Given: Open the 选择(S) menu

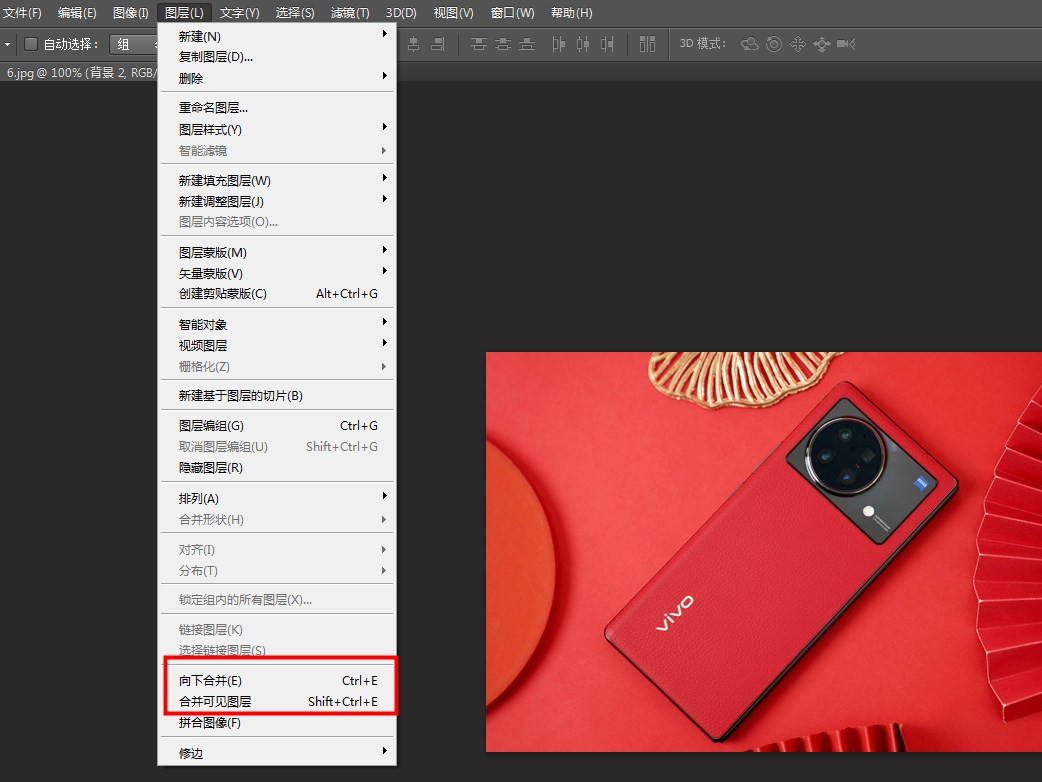Looking at the screenshot, I should [295, 13].
